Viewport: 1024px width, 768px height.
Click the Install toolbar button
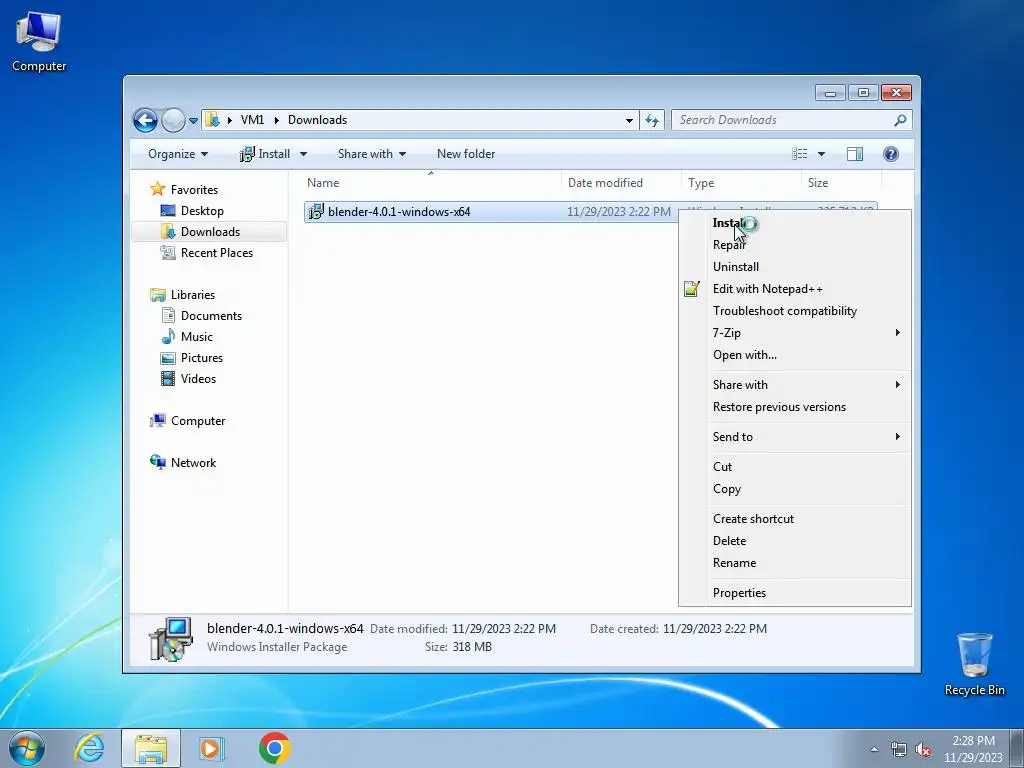pos(265,154)
